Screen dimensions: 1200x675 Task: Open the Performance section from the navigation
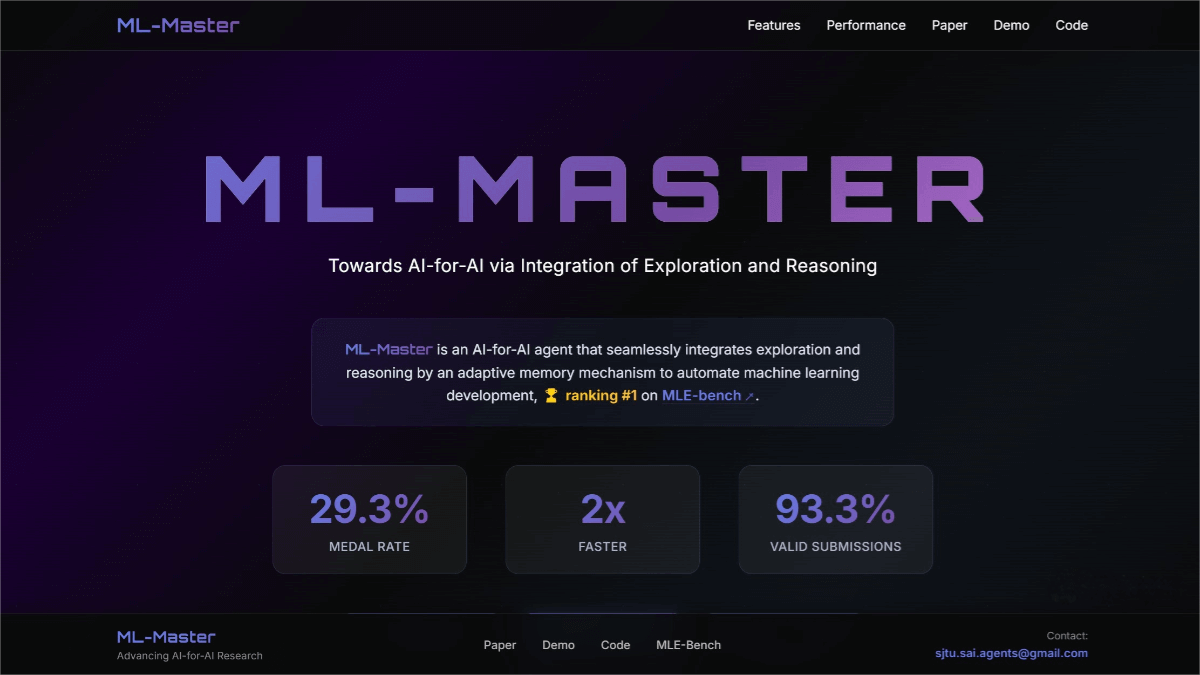(866, 25)
